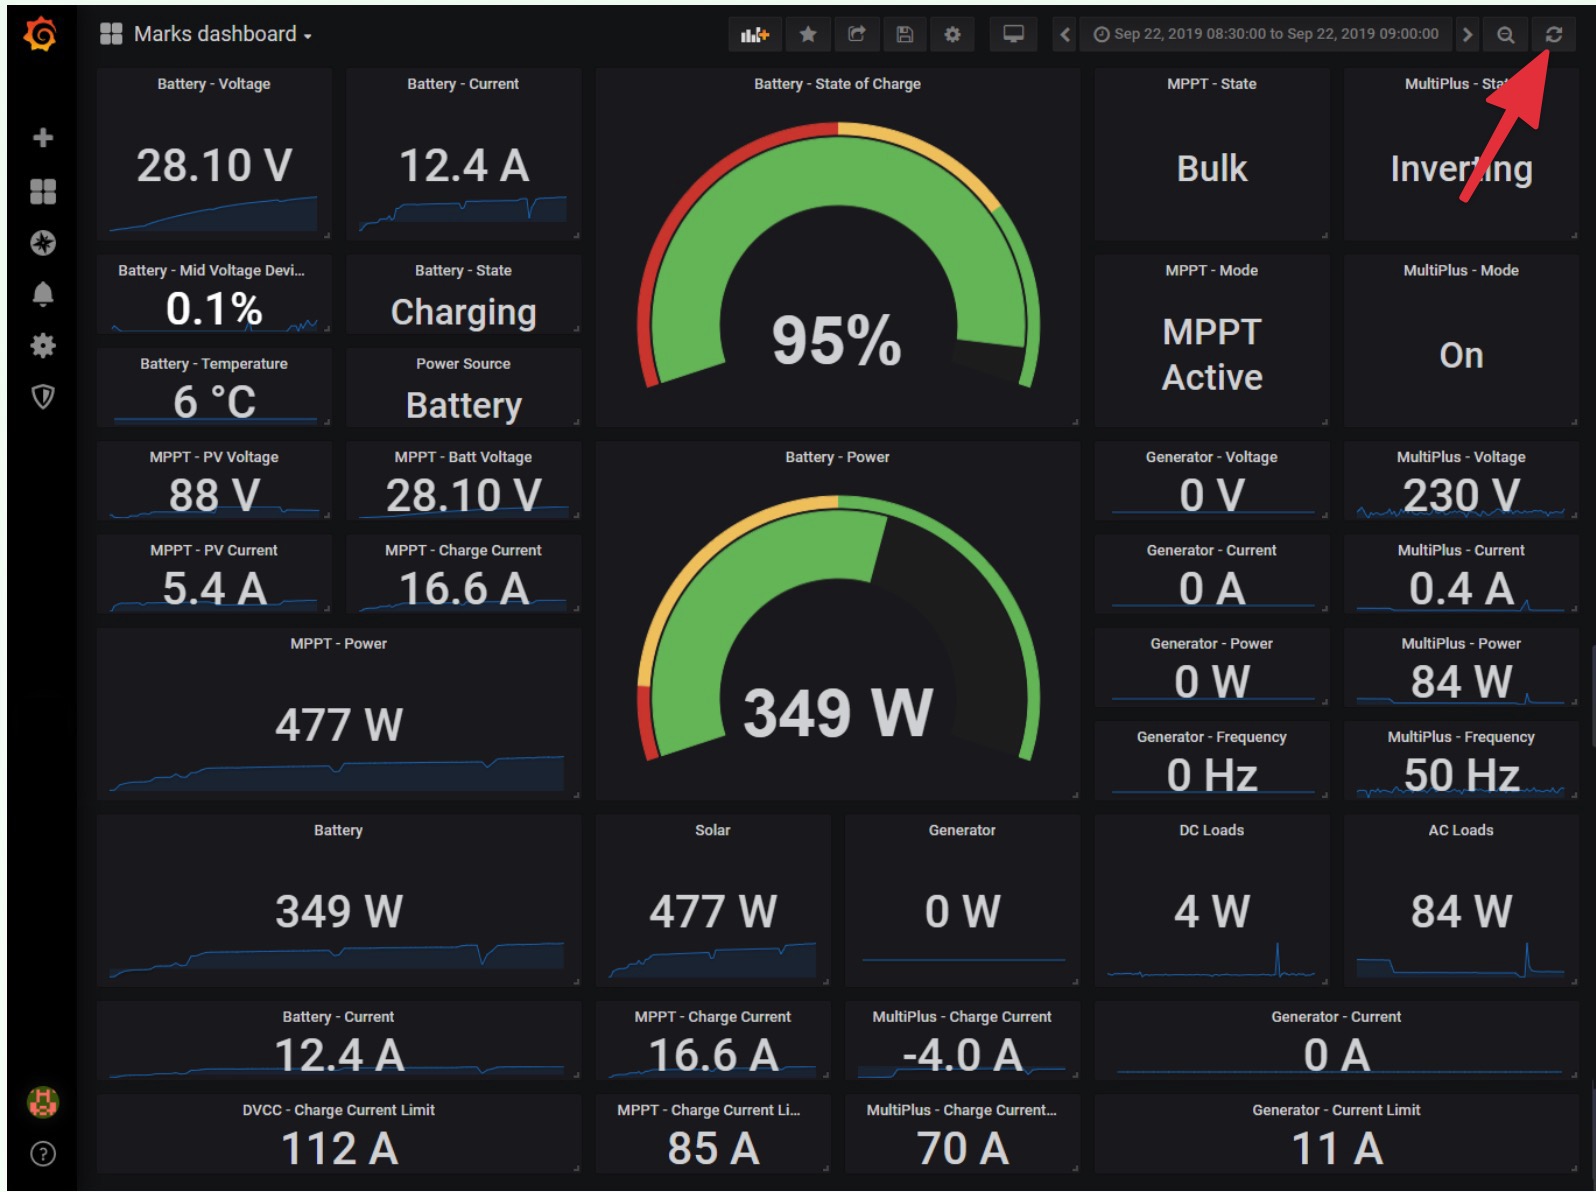Click the Power Source panel title
The image size is (1596, 1192).
[x=464, y=364]
